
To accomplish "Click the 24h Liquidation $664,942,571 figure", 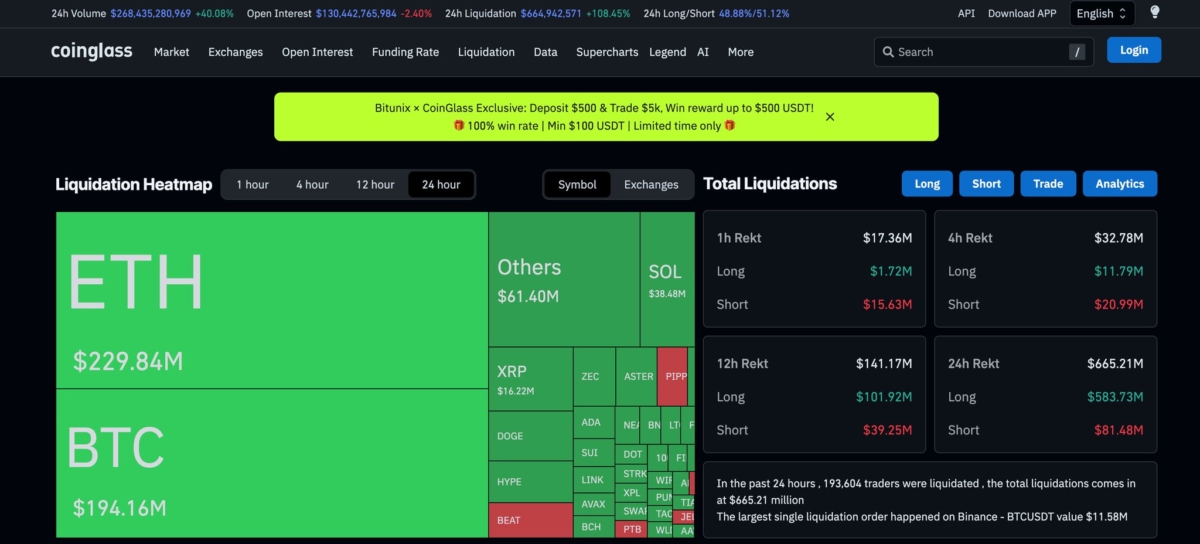I will [553, 13].
